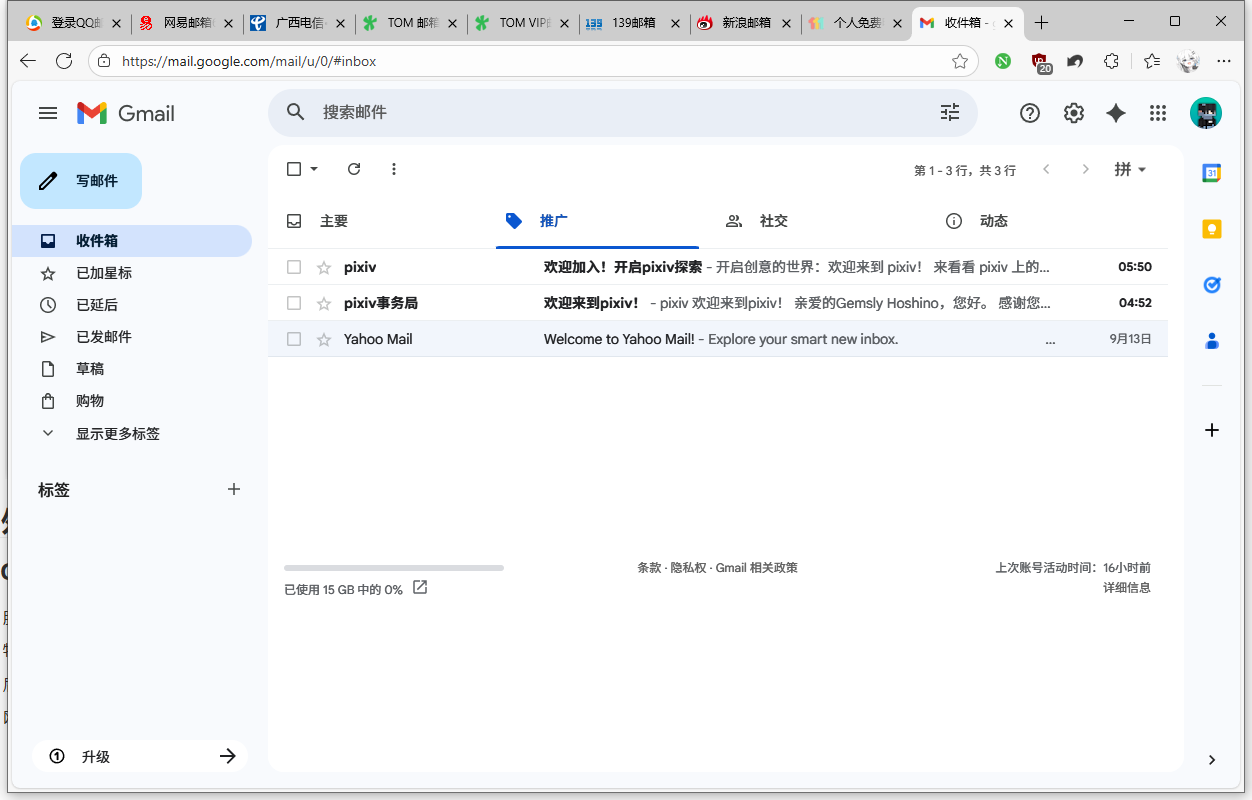Expand 显示更多标签 in the sidebar

[x=117, y=434]
